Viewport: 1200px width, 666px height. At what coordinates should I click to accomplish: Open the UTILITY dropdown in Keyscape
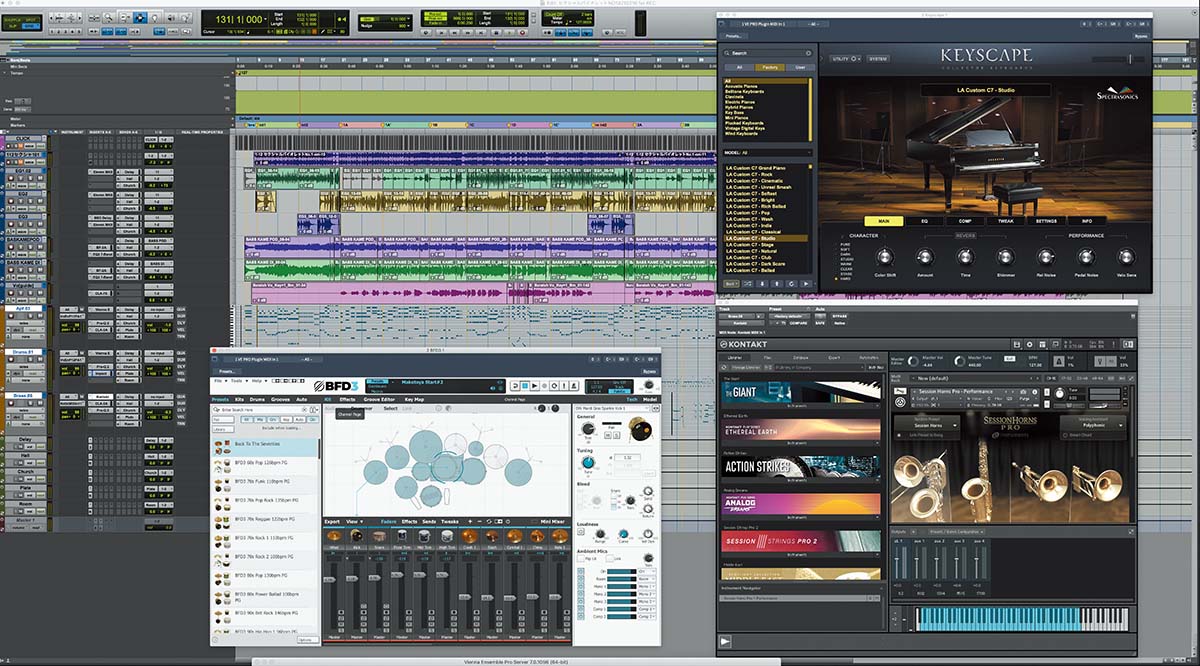click(x=846, y=59)
